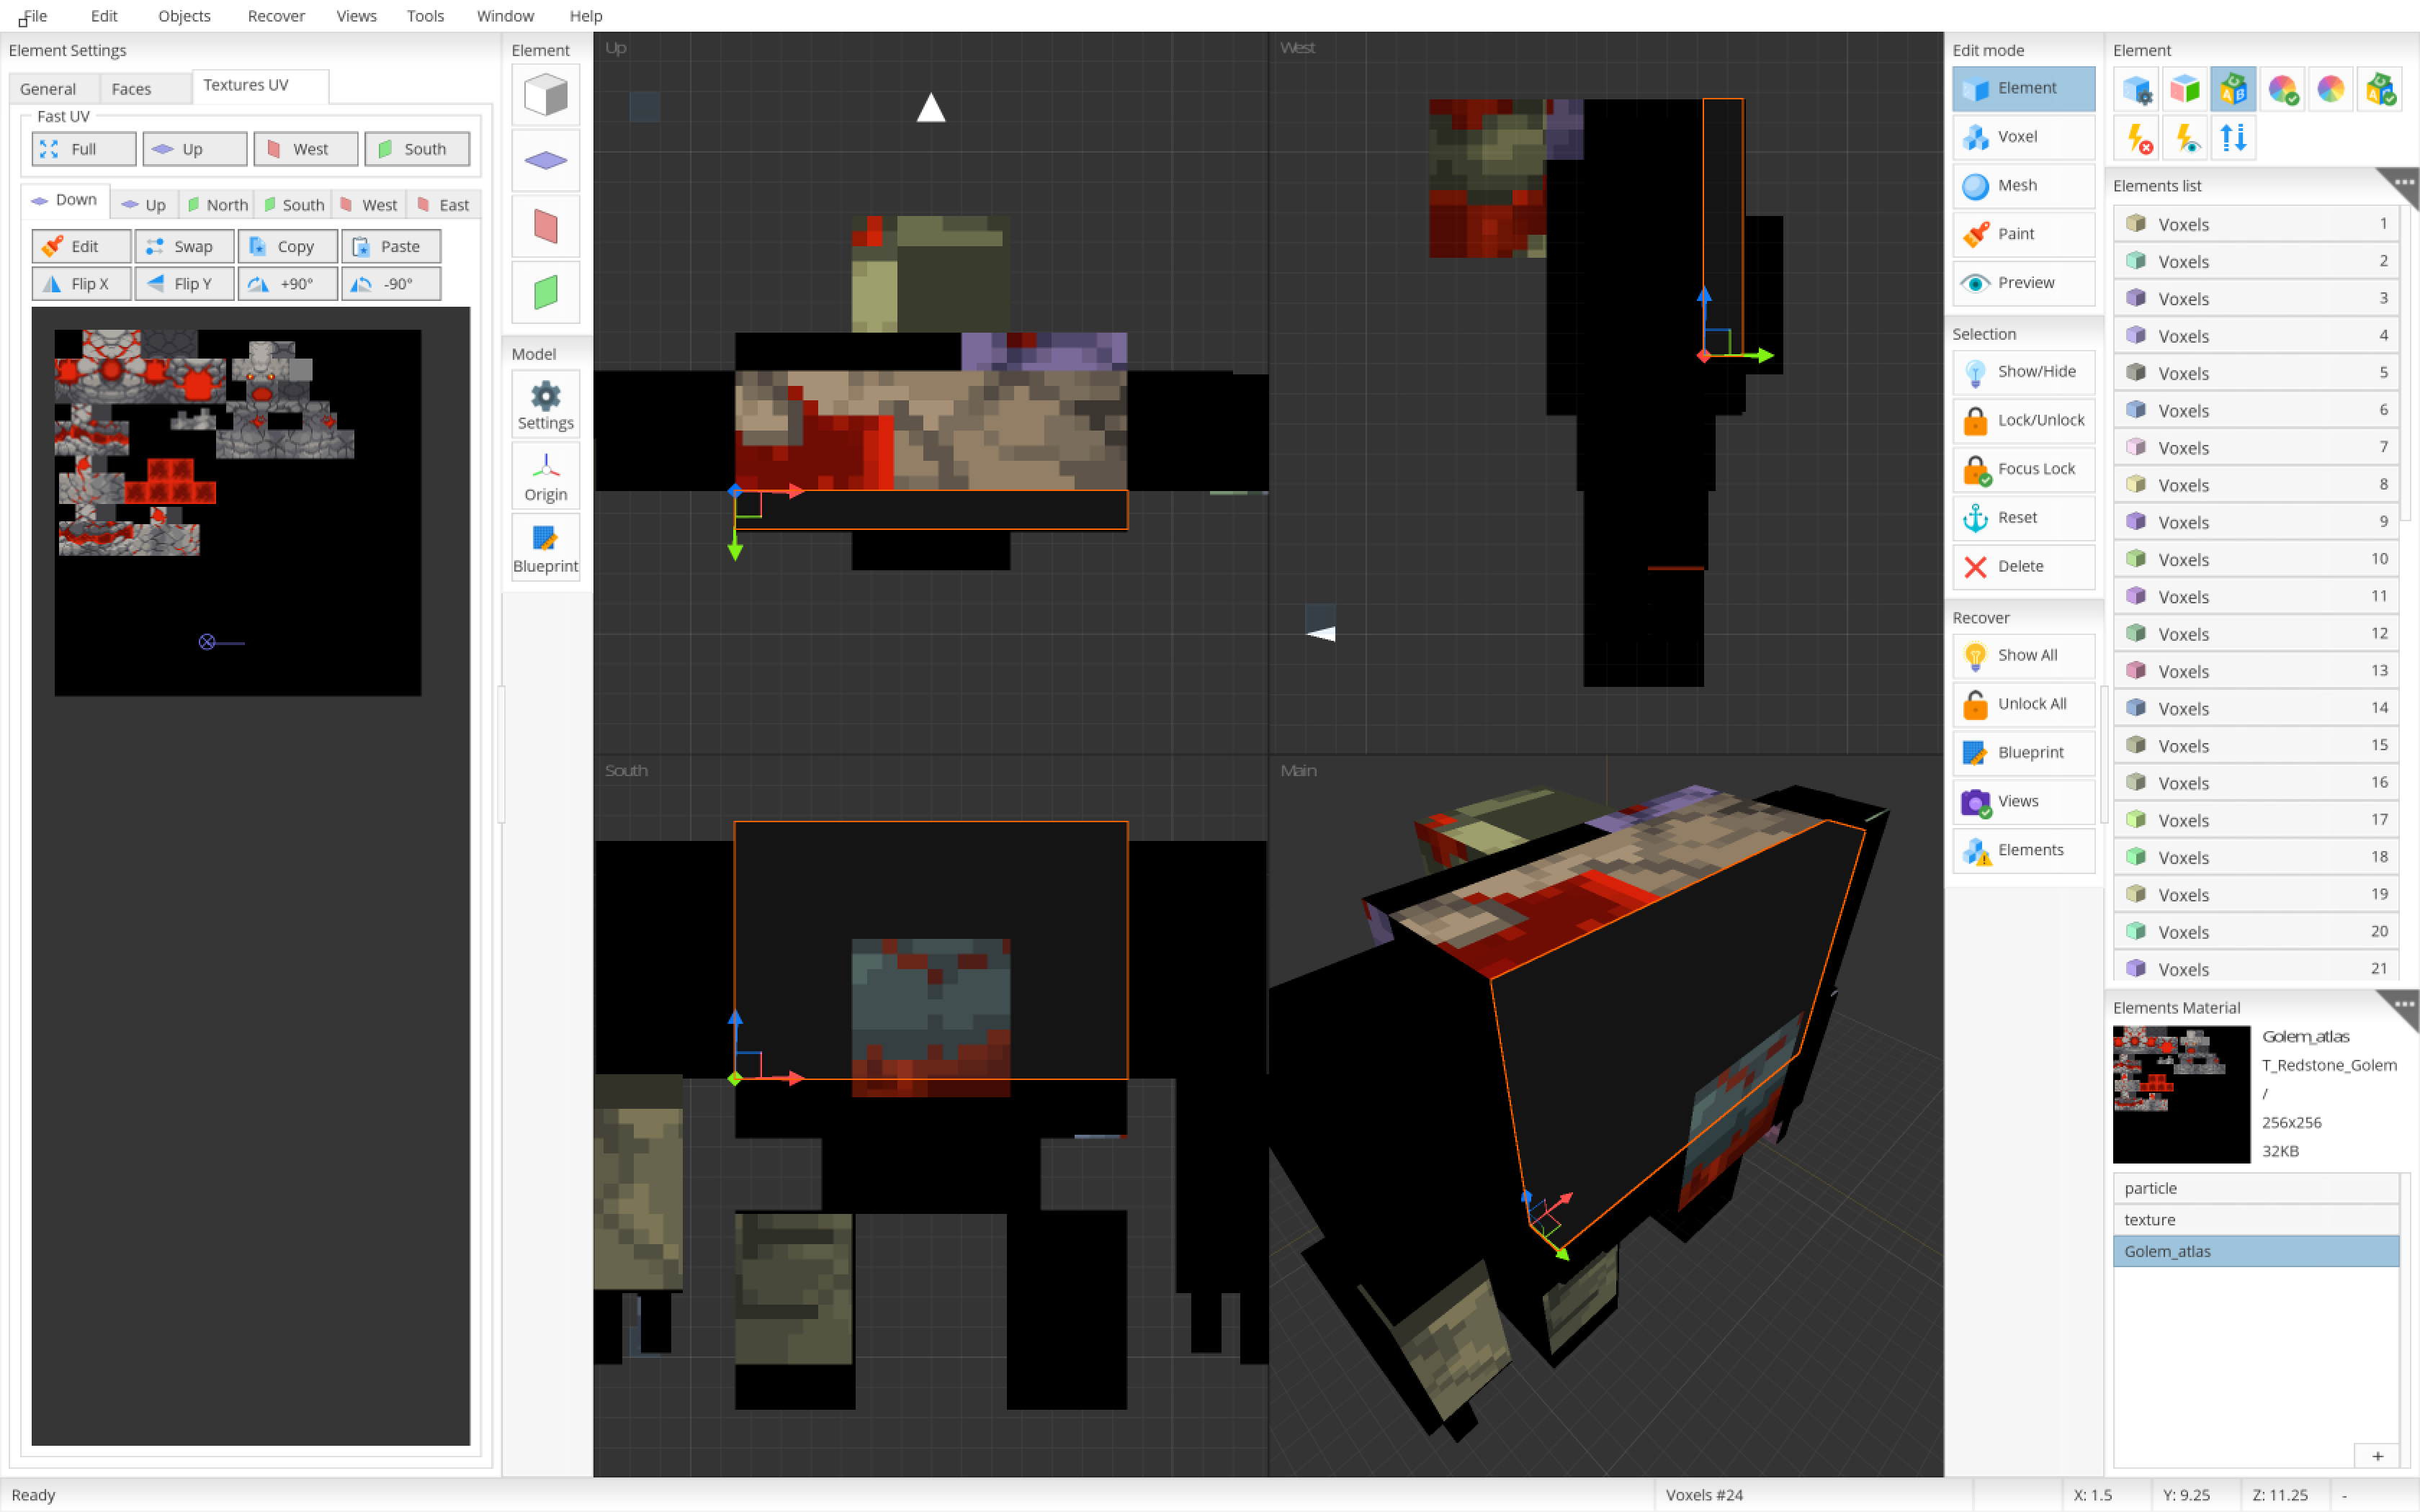Screen dimensions: 2420x1512
Task: Click the plain color wheel icon
Action: point(2330,90)
